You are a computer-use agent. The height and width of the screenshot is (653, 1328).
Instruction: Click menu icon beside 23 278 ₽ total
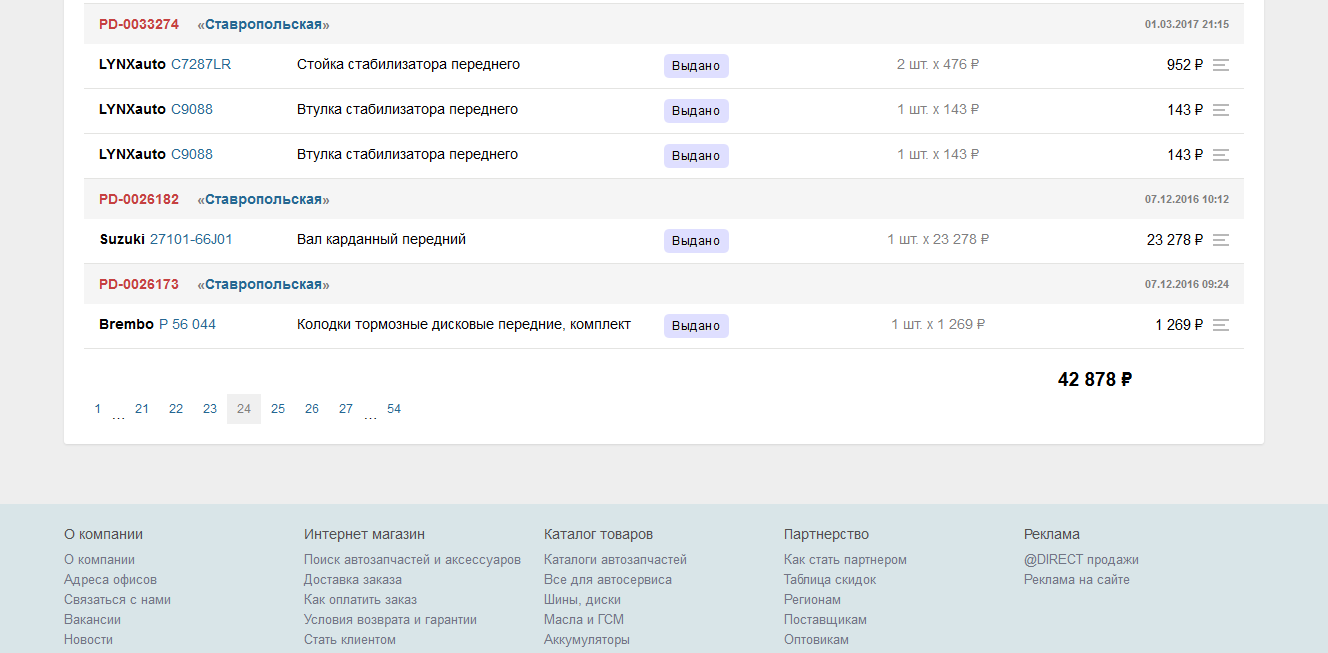click(x=1220, y=240)
